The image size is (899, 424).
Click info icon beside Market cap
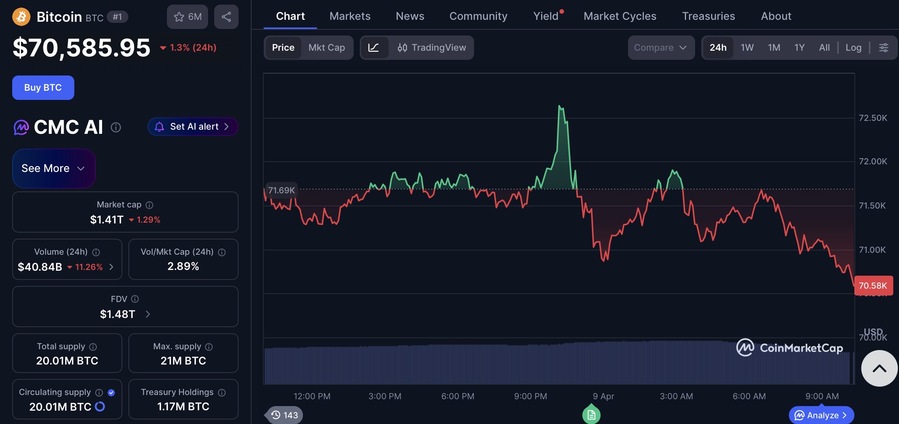pos(149,204)
